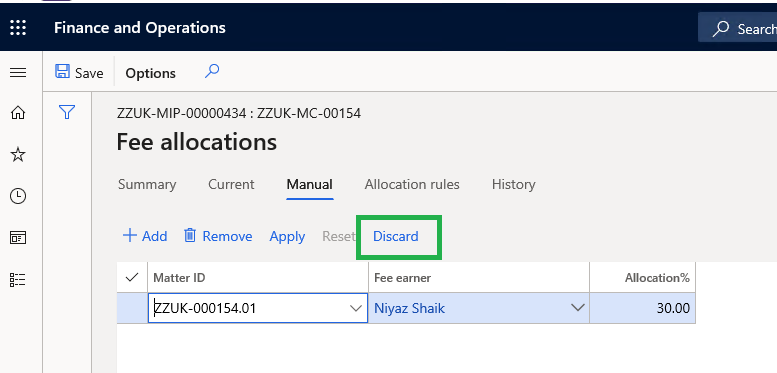Open the app launcher waffle icon
Screen dimensions: 777x373
click(x=18, y=27)
